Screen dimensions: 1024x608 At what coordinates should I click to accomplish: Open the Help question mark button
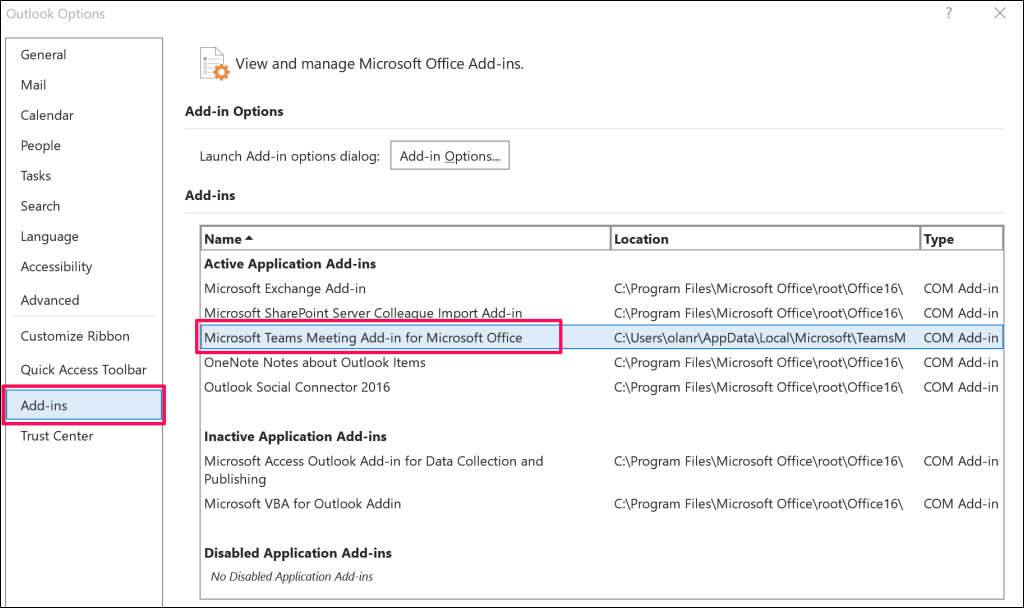(949, 13)
